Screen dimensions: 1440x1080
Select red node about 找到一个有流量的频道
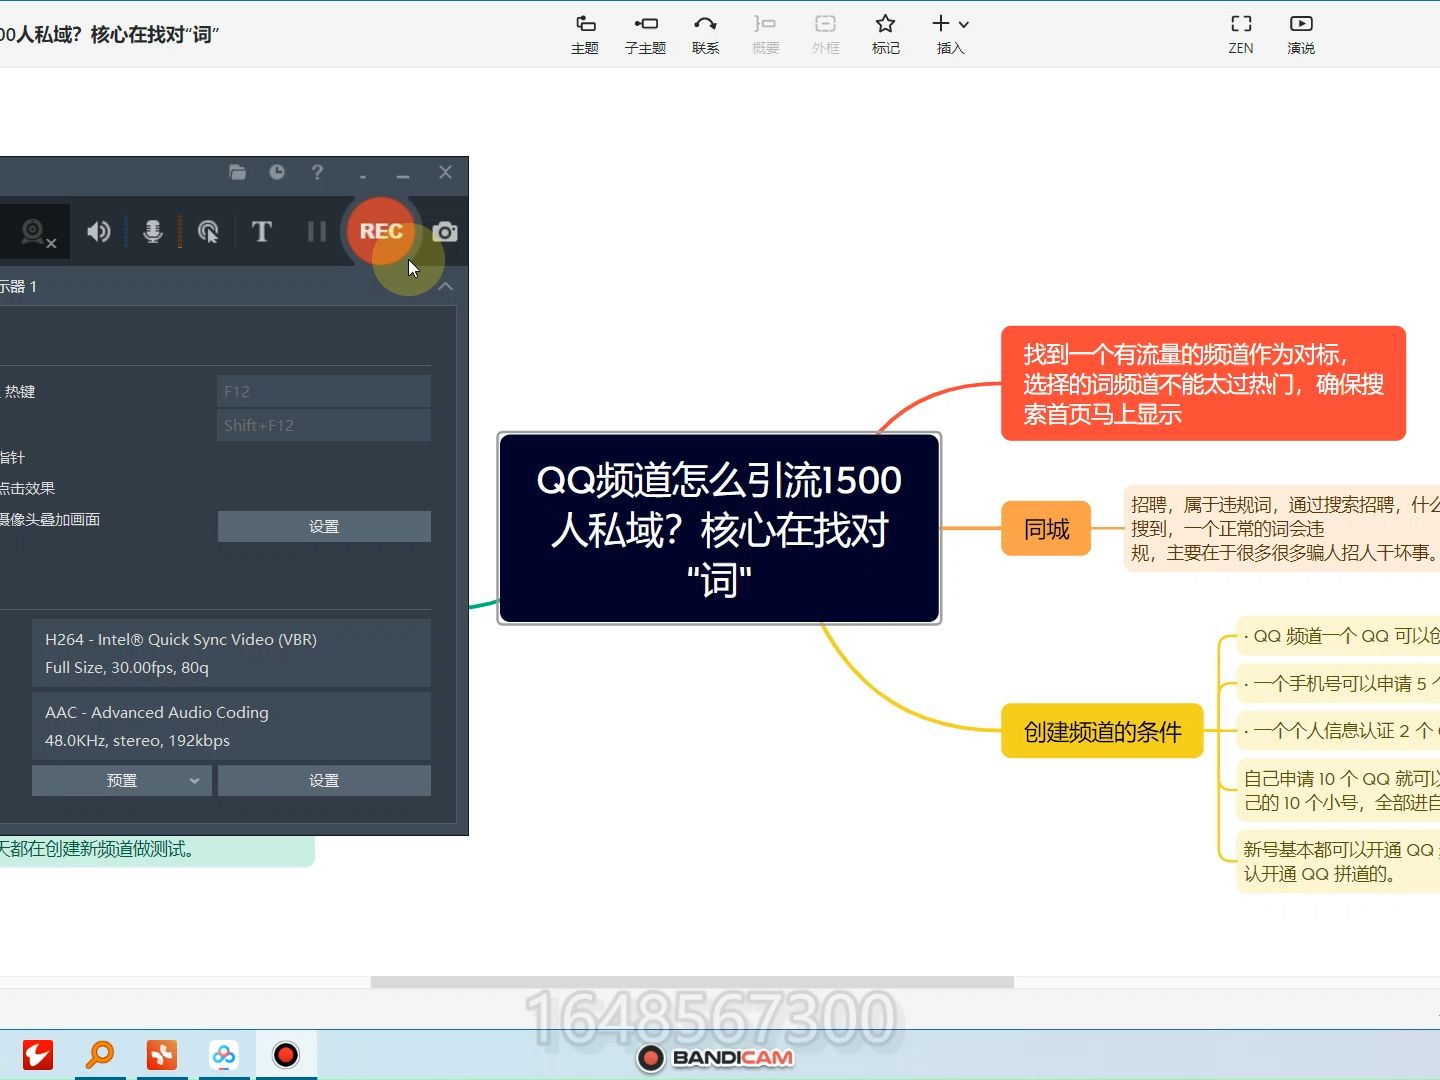pyautogui.click(x=1203, y=383)
